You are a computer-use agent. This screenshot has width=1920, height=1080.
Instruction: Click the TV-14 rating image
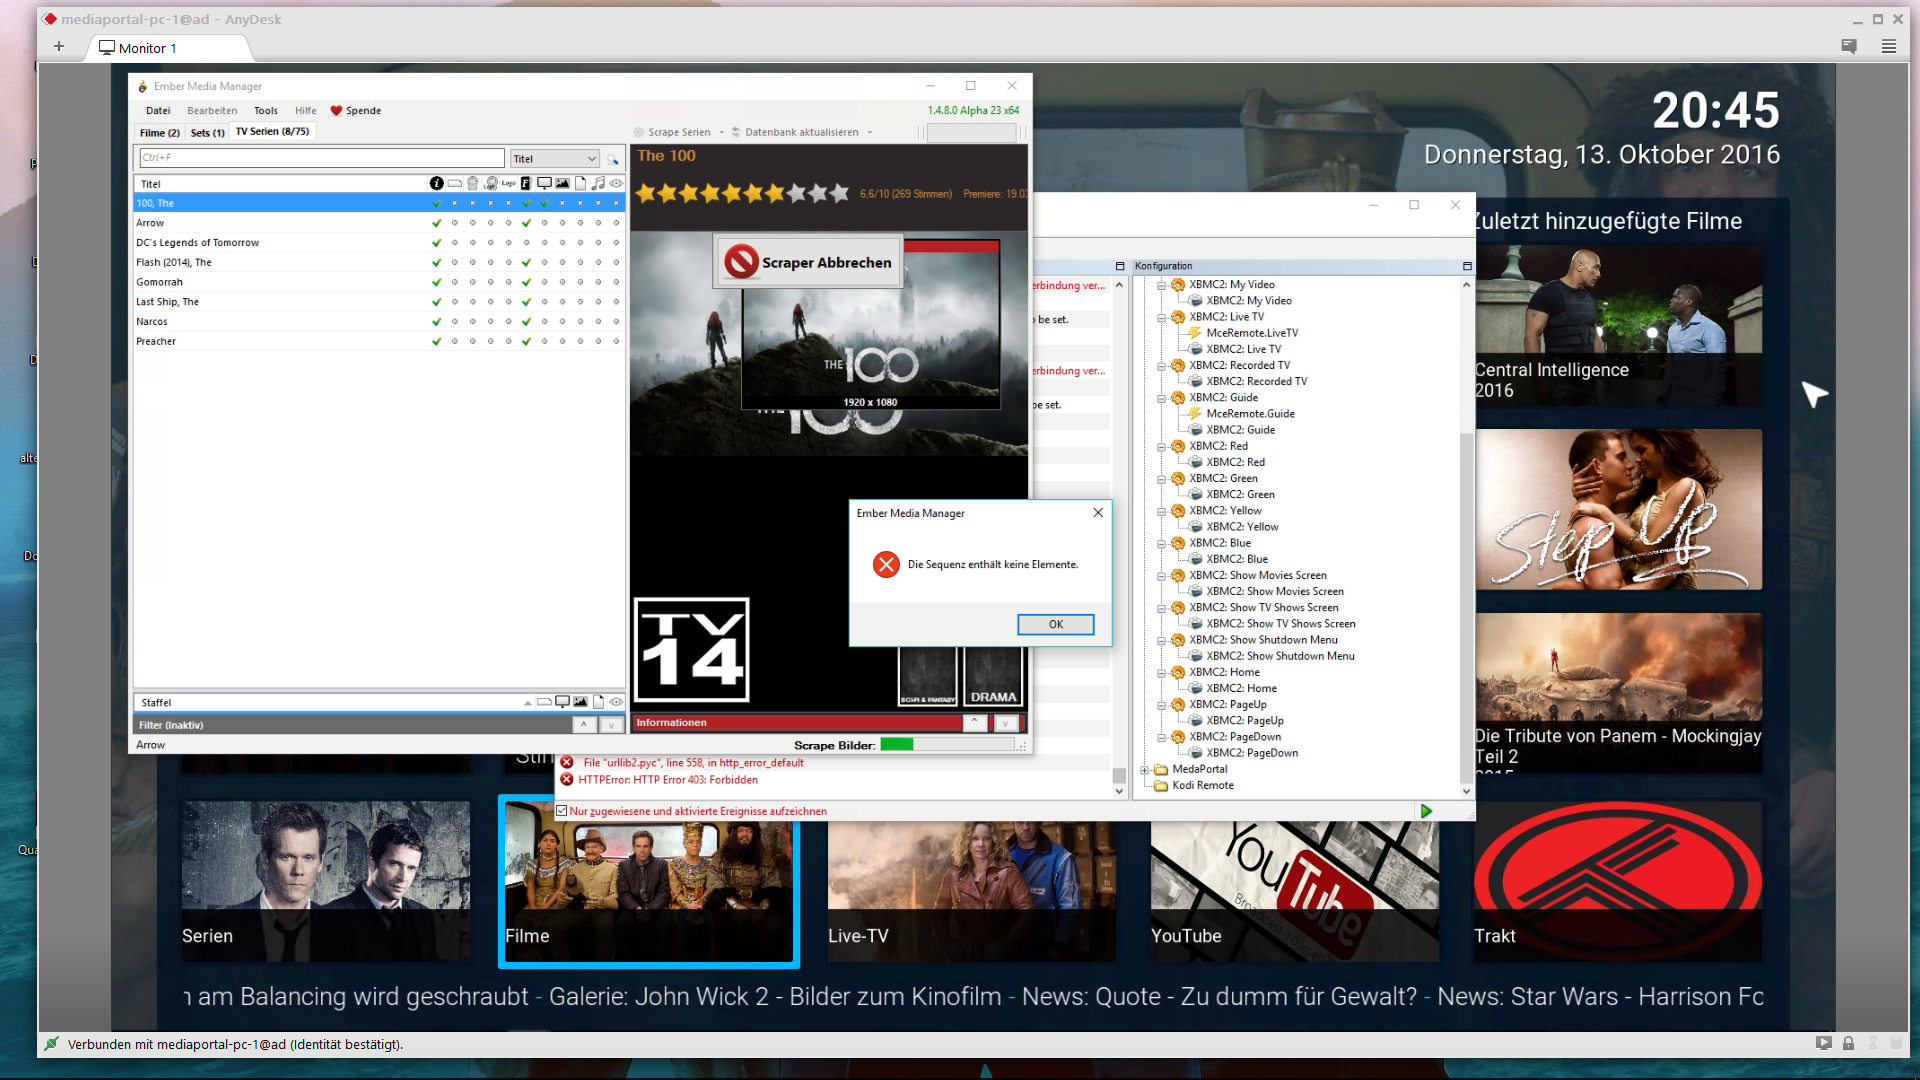coord(692,651)
